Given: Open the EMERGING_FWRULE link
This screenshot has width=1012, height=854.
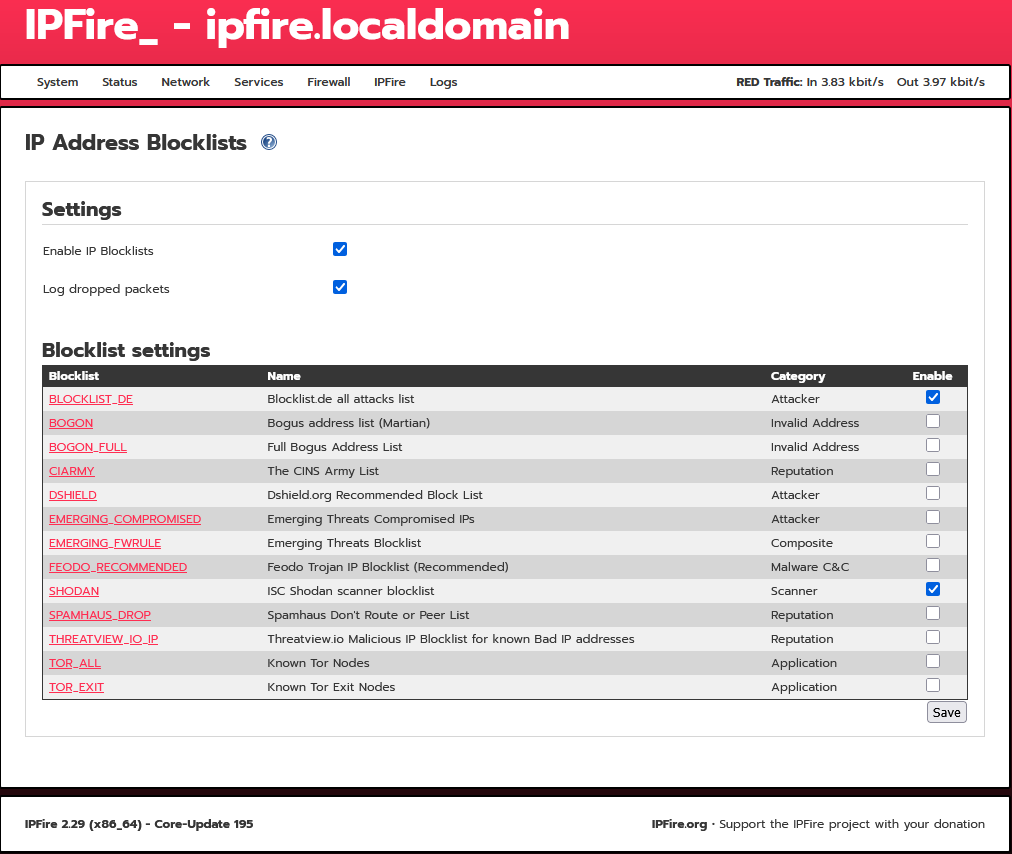Looking at the screenshot, I should coord(105,543).
